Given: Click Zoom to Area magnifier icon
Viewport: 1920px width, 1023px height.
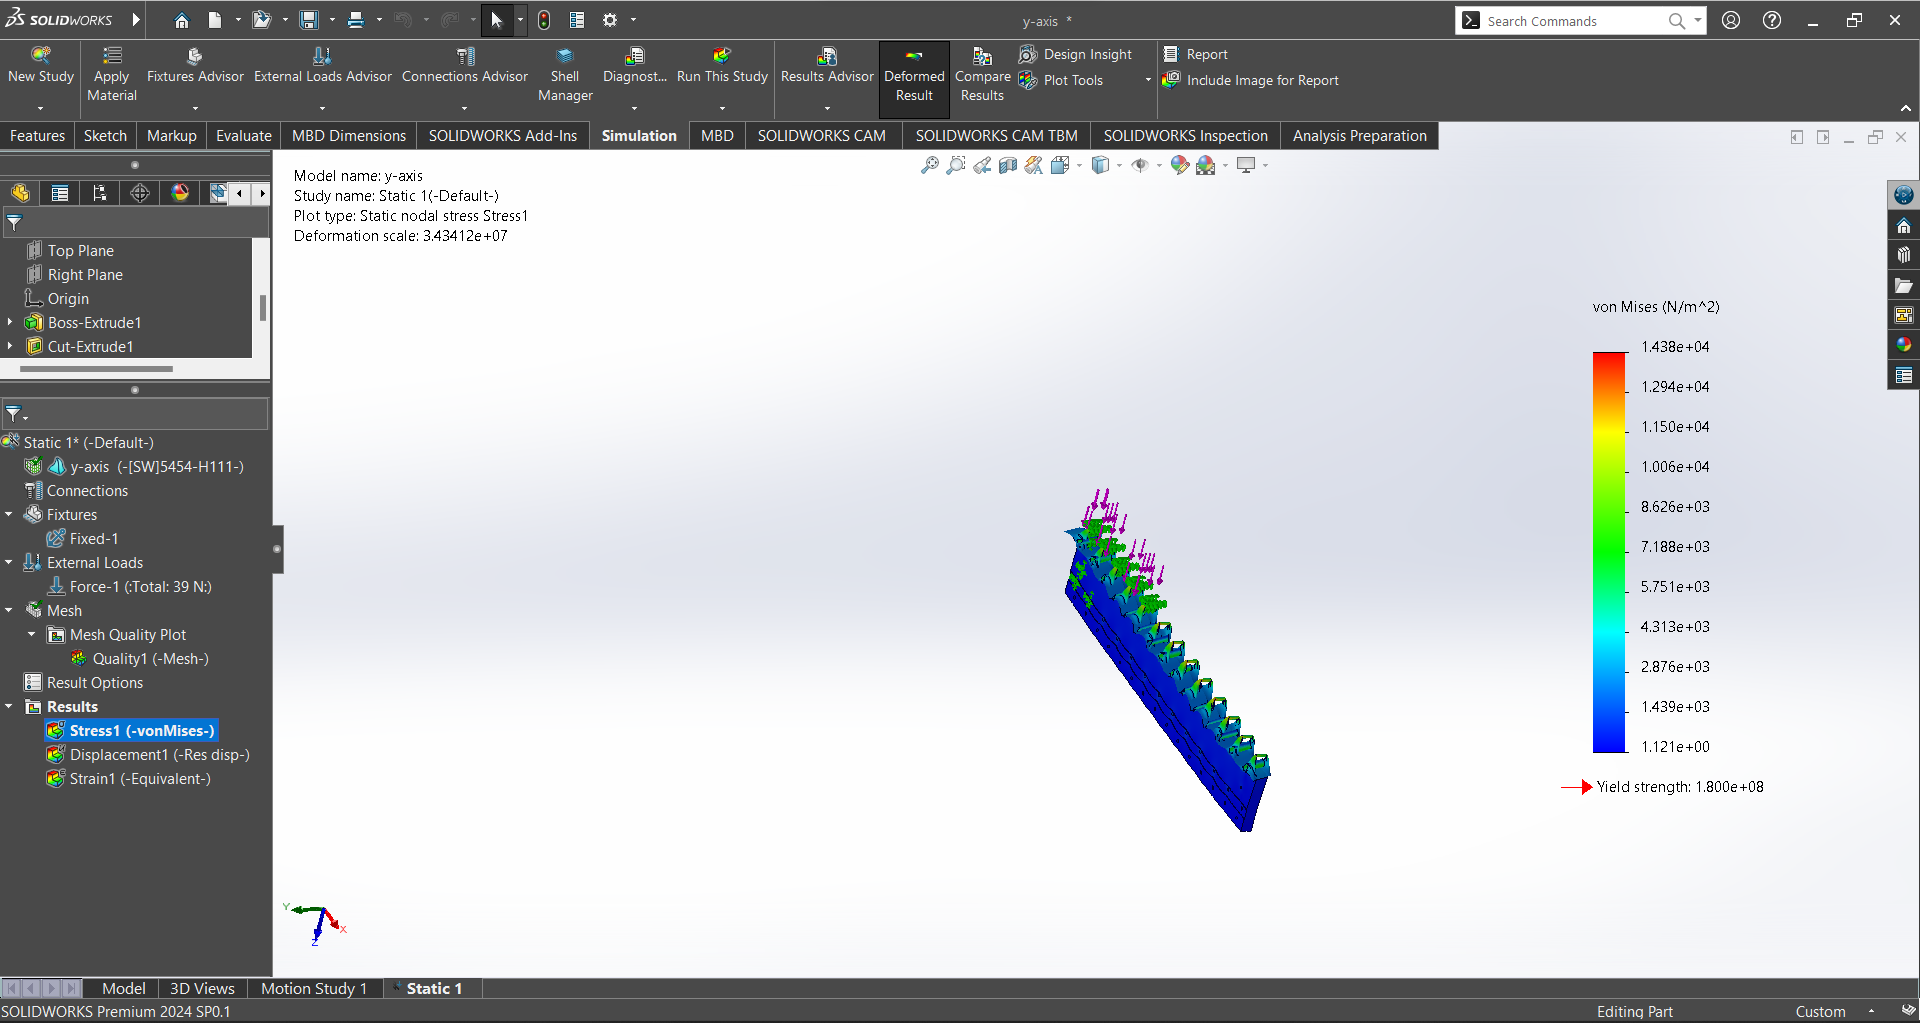Looking at the screenshot, I should (956, 165).
